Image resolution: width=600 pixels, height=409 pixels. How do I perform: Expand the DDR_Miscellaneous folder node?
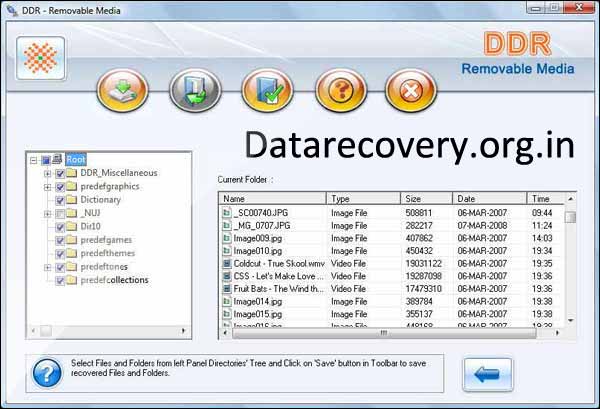click(x=47, y=173)
